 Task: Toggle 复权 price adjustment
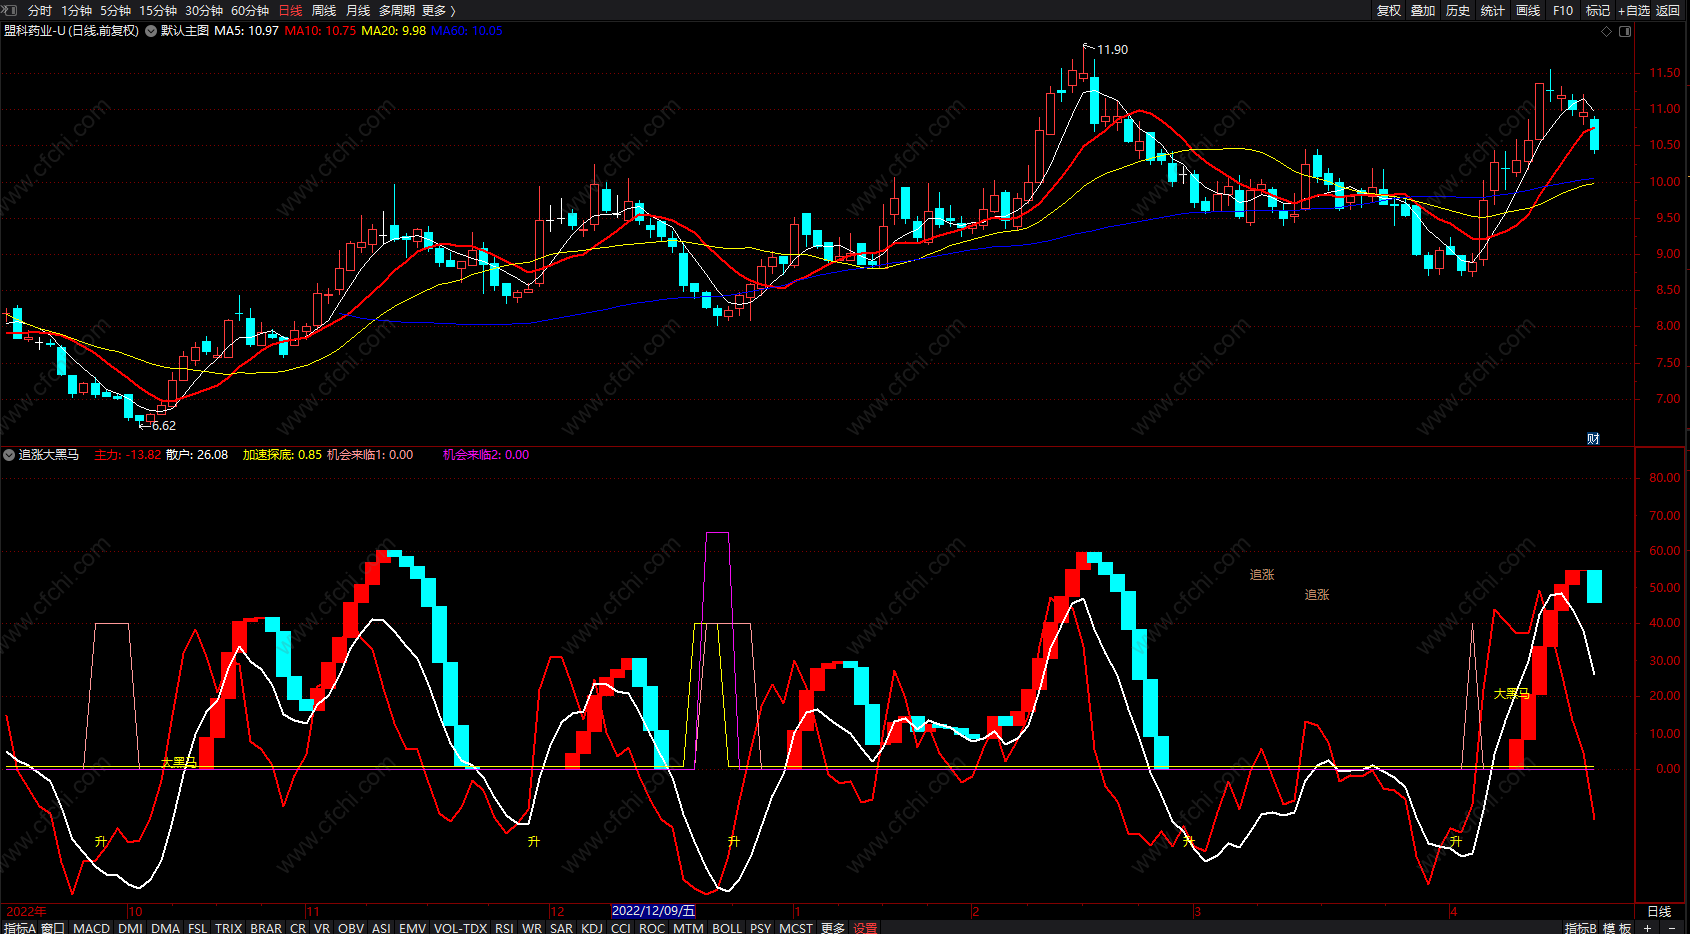[1389, 10]
